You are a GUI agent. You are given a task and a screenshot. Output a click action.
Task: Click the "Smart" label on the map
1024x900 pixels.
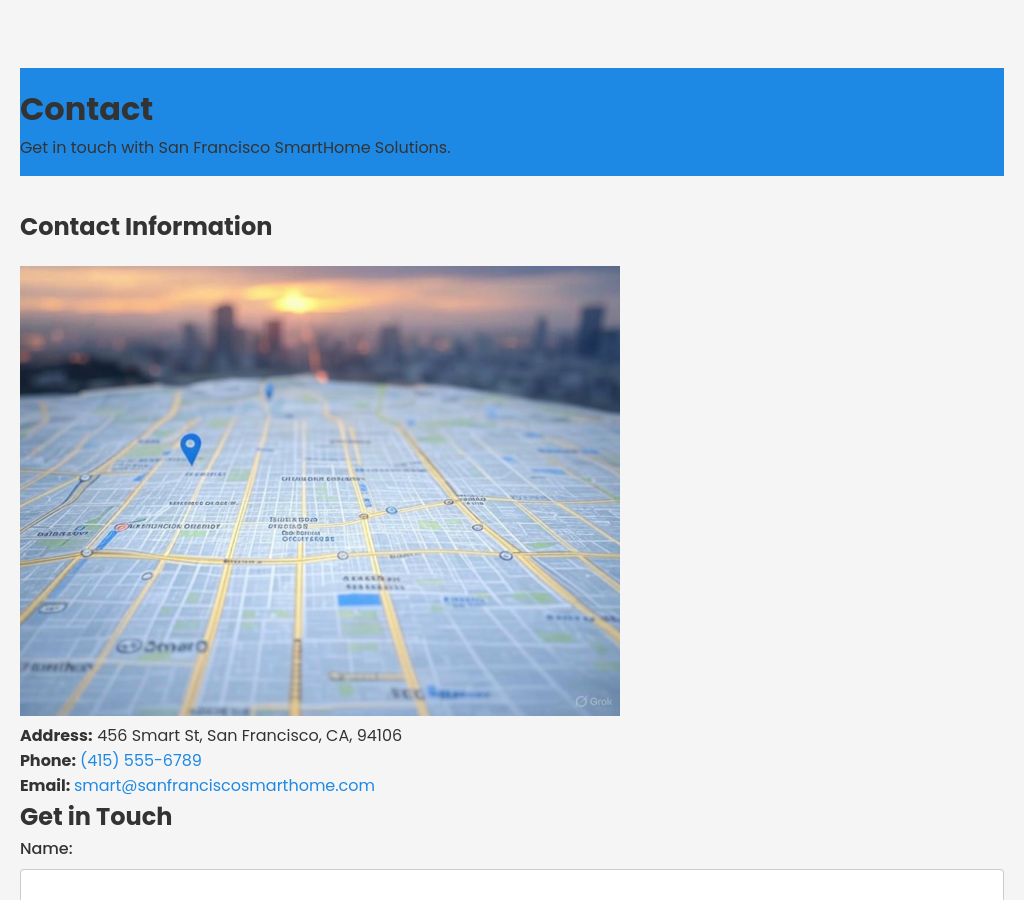click(162, 646)
